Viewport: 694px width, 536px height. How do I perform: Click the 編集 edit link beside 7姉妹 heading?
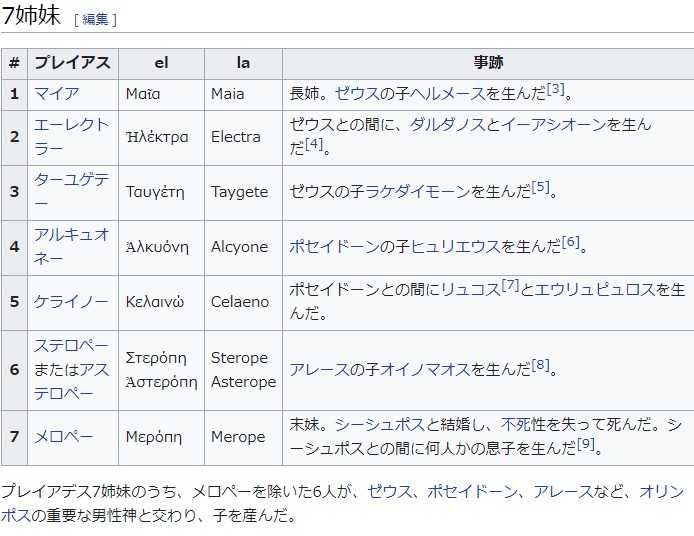(x=95, y=19)
